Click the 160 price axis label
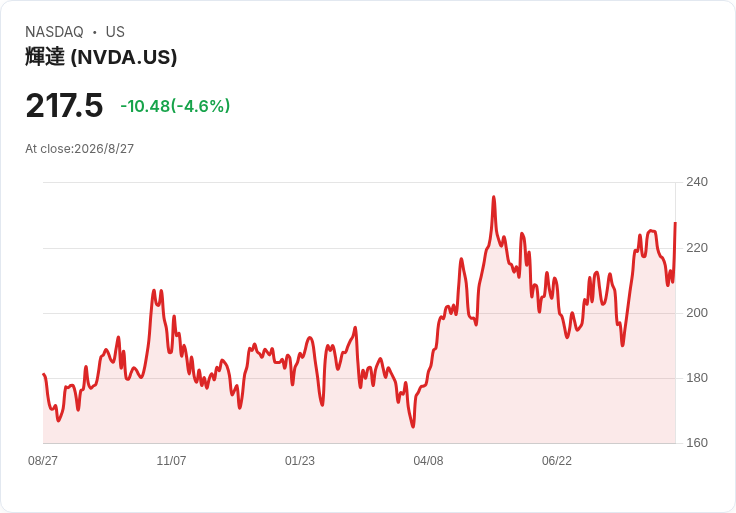The image size is (736, 513). pyautogui.click(x=697, y=443)
